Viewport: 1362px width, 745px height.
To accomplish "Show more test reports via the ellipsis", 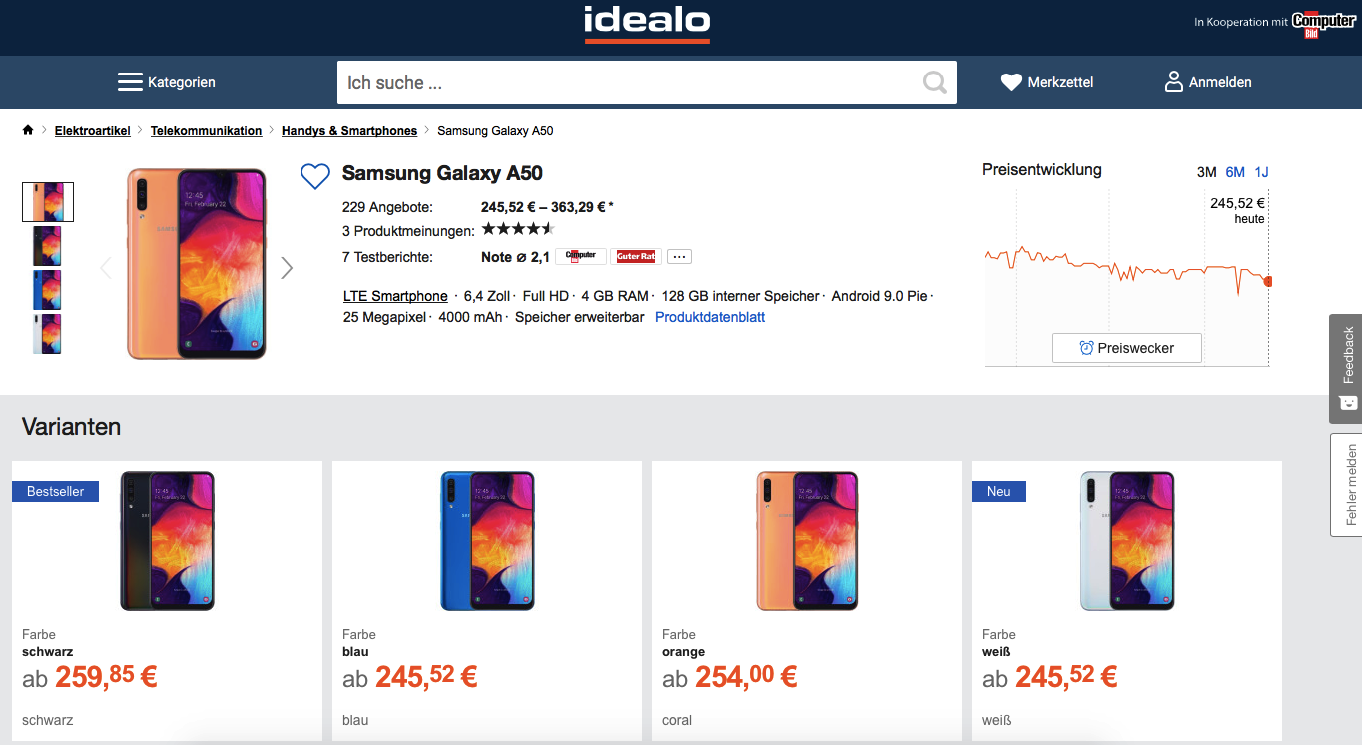I will pos(679,256).
